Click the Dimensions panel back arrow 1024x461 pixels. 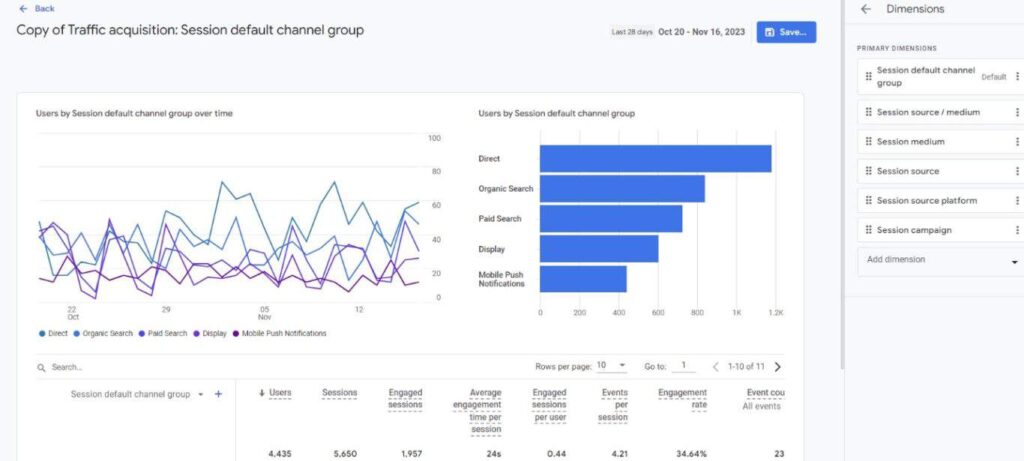click(866, 9)
